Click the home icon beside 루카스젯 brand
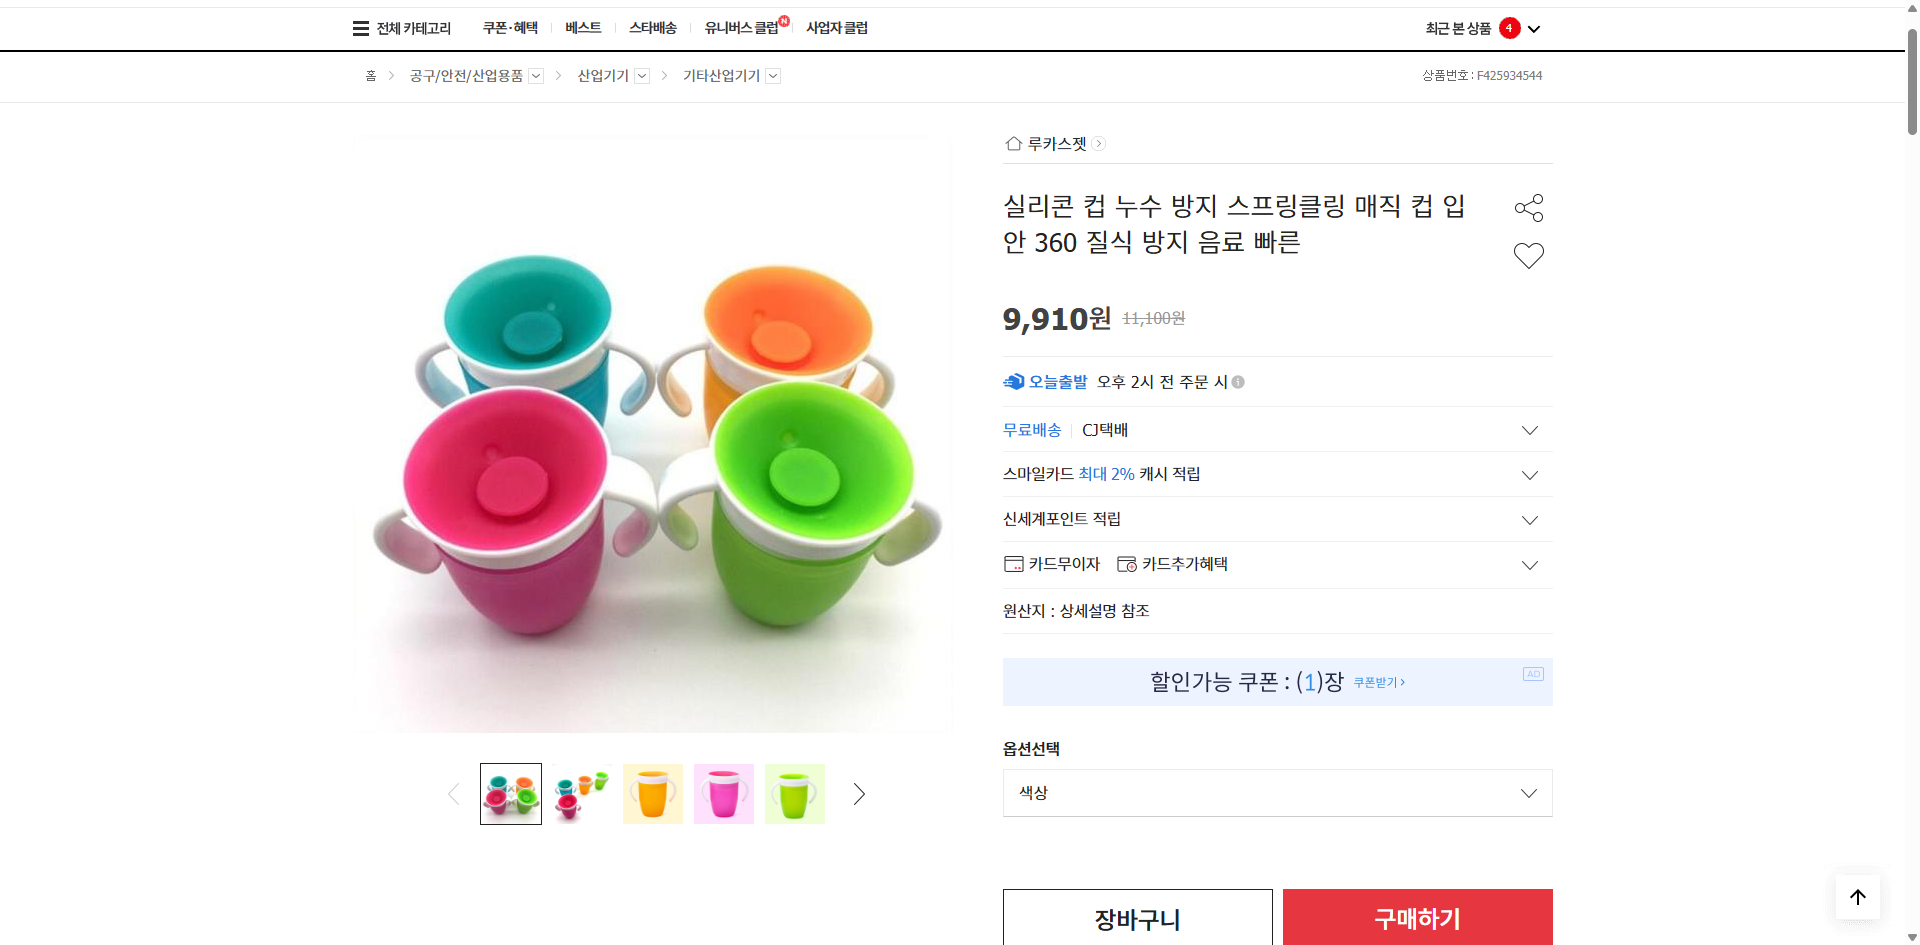This screenshot has width=1920, height=945. (x=1012, y=143)
